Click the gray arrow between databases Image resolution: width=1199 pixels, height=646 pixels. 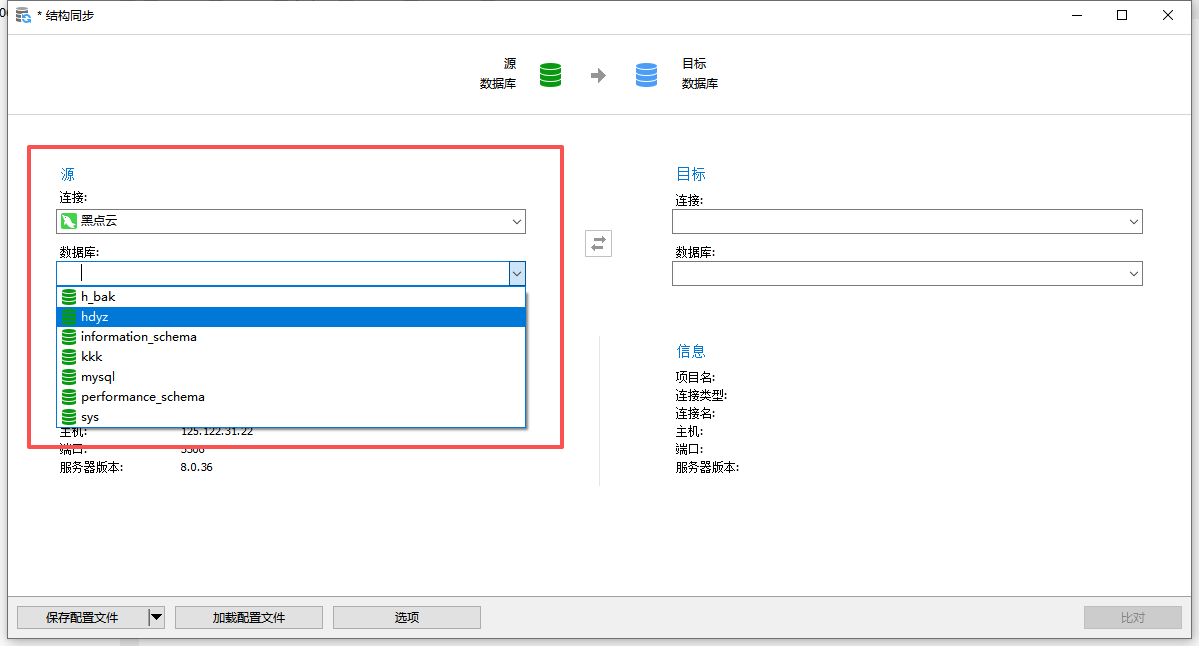(x=598, y=75)
